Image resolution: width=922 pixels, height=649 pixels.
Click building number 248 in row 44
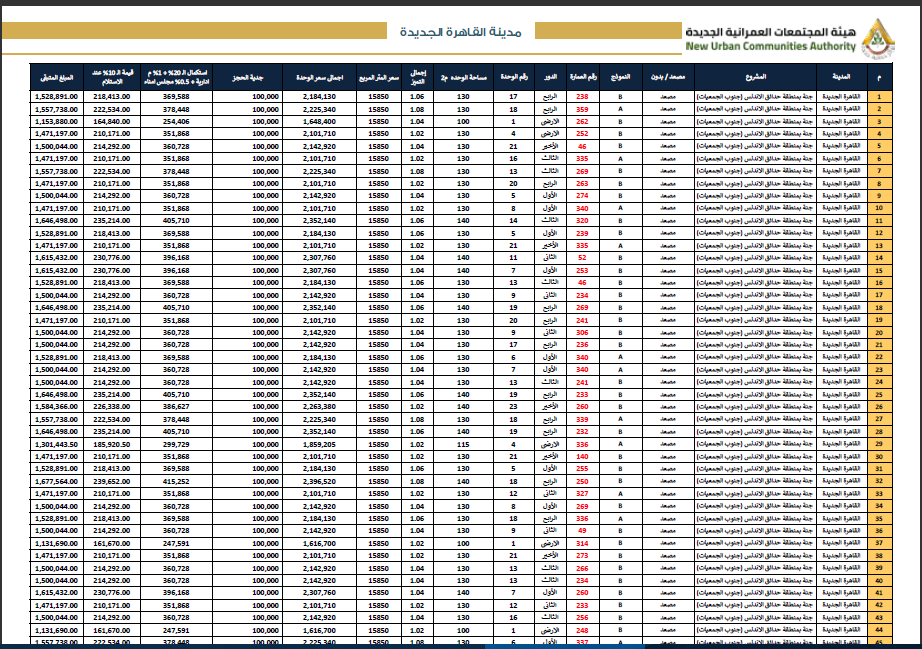click(582, 630)
